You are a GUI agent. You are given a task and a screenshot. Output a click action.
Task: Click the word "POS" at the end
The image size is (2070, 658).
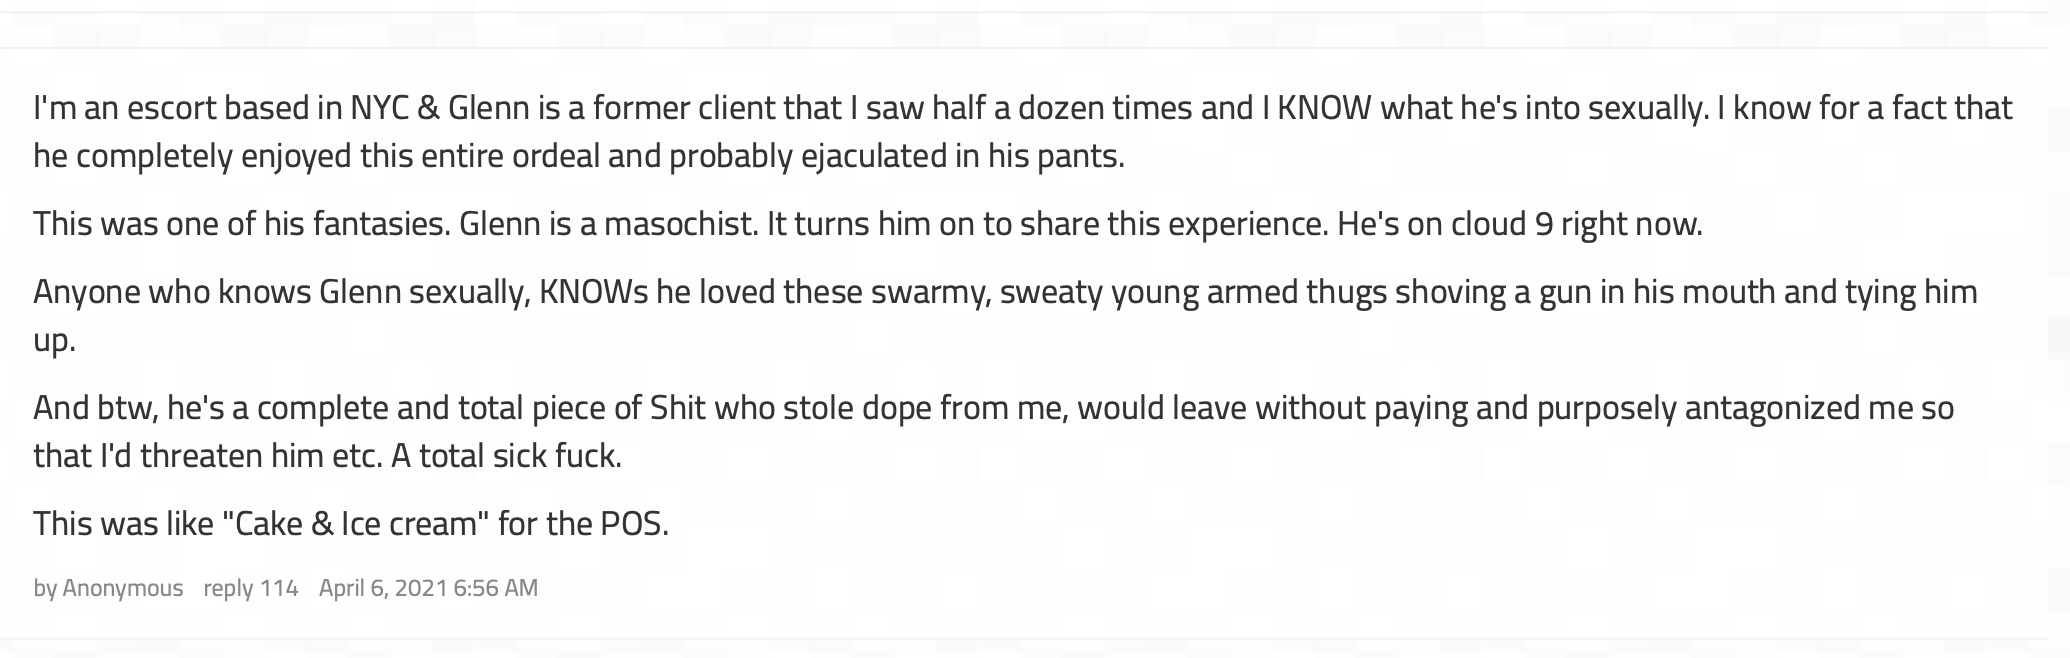[x=632, y=524]
